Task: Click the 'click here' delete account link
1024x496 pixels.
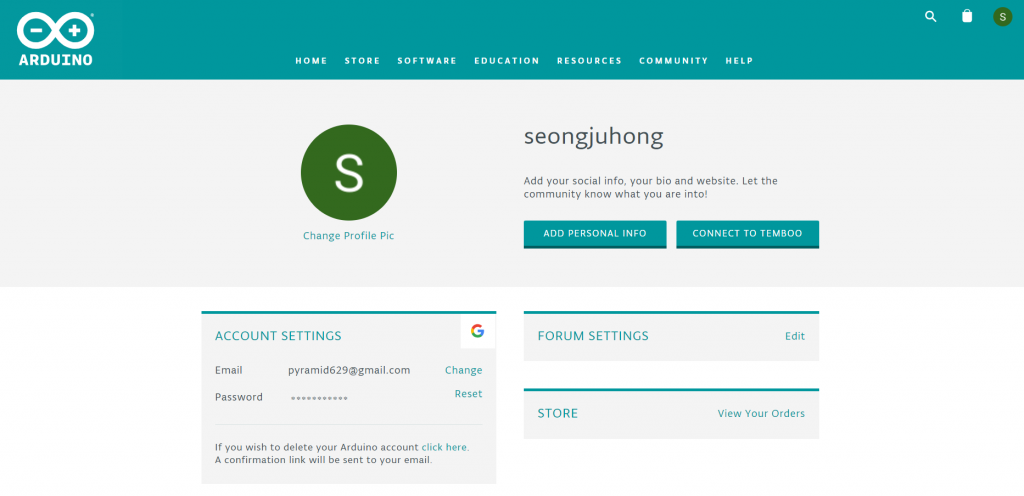Action: 444,447
